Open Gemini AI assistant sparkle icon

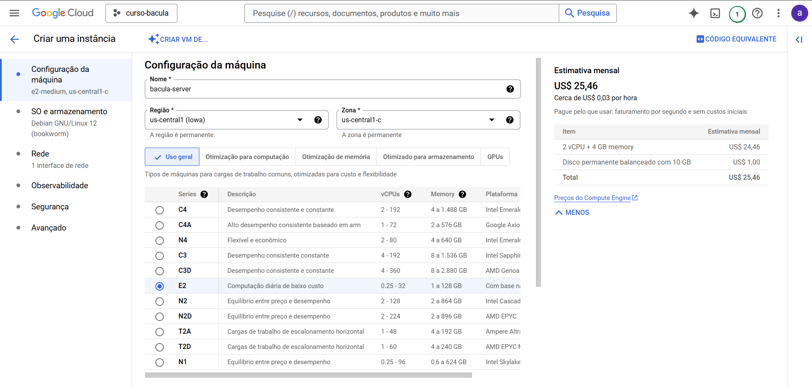pos(693,13)
